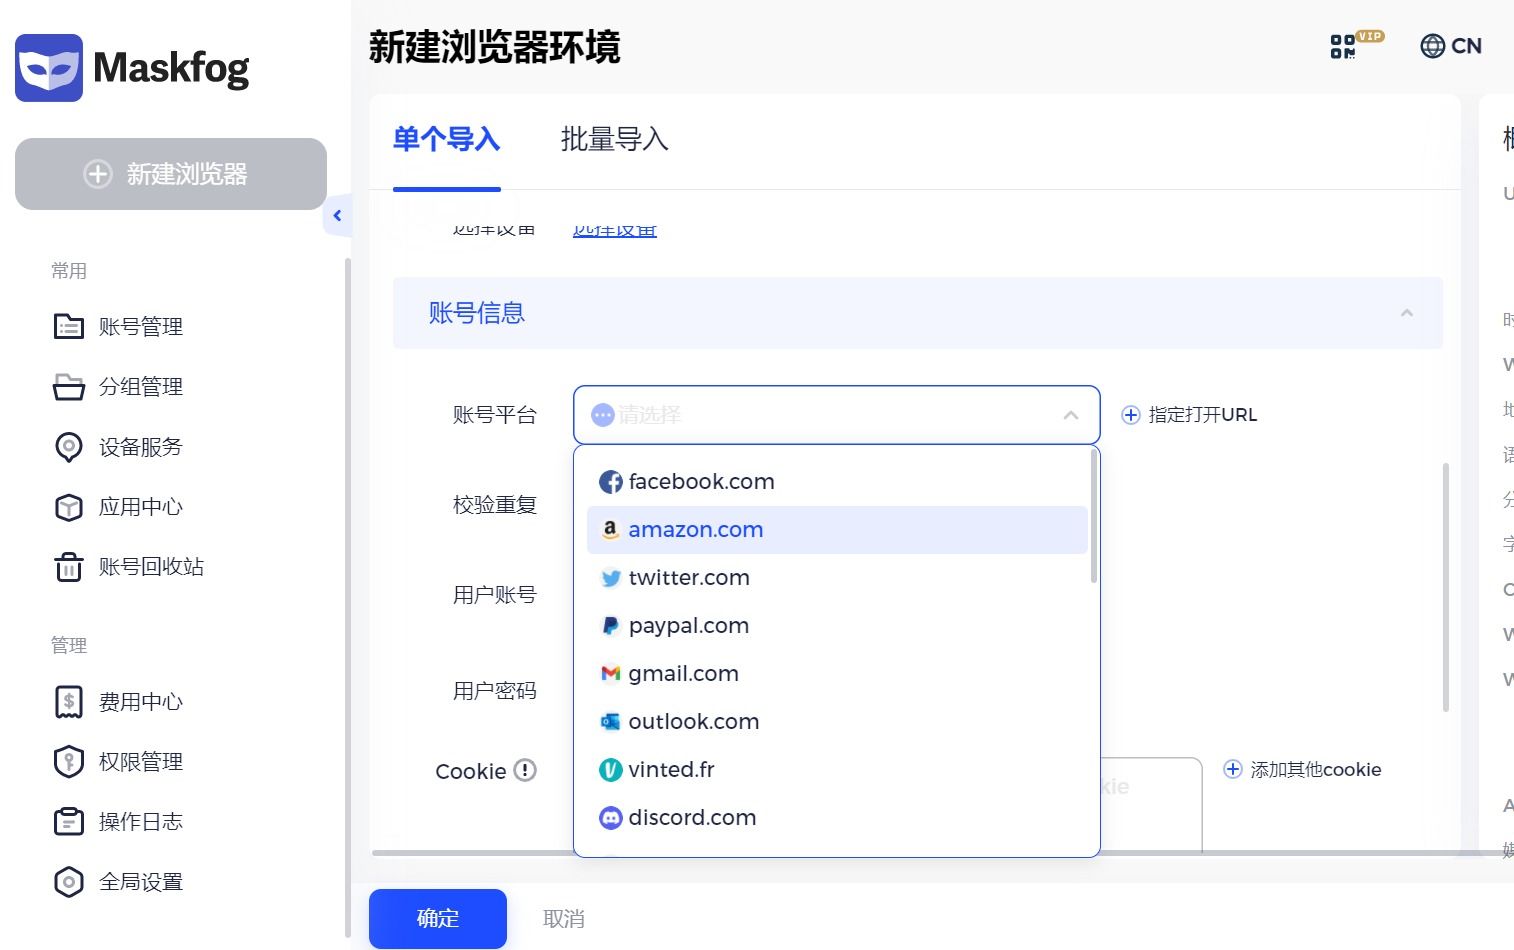Click the 设备服务 location pin icon
This screenshot has height=950, width=1514.
(x=68, y=447)
